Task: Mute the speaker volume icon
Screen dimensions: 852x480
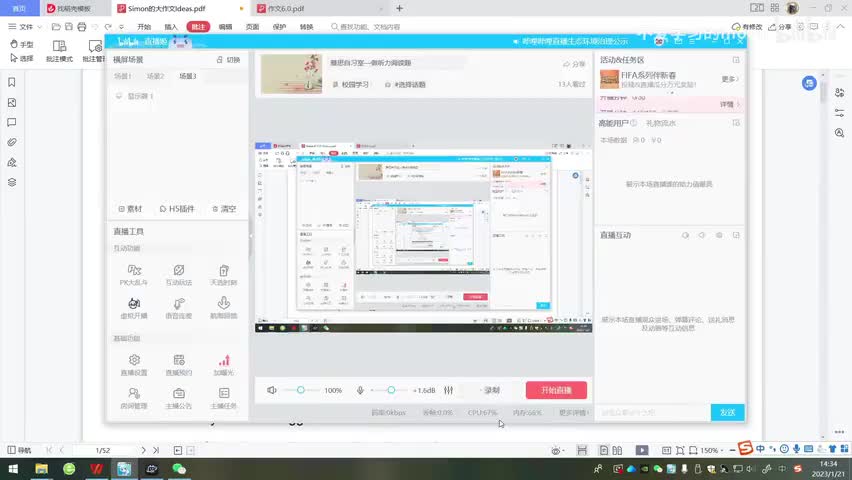Action: coord(272,390)
